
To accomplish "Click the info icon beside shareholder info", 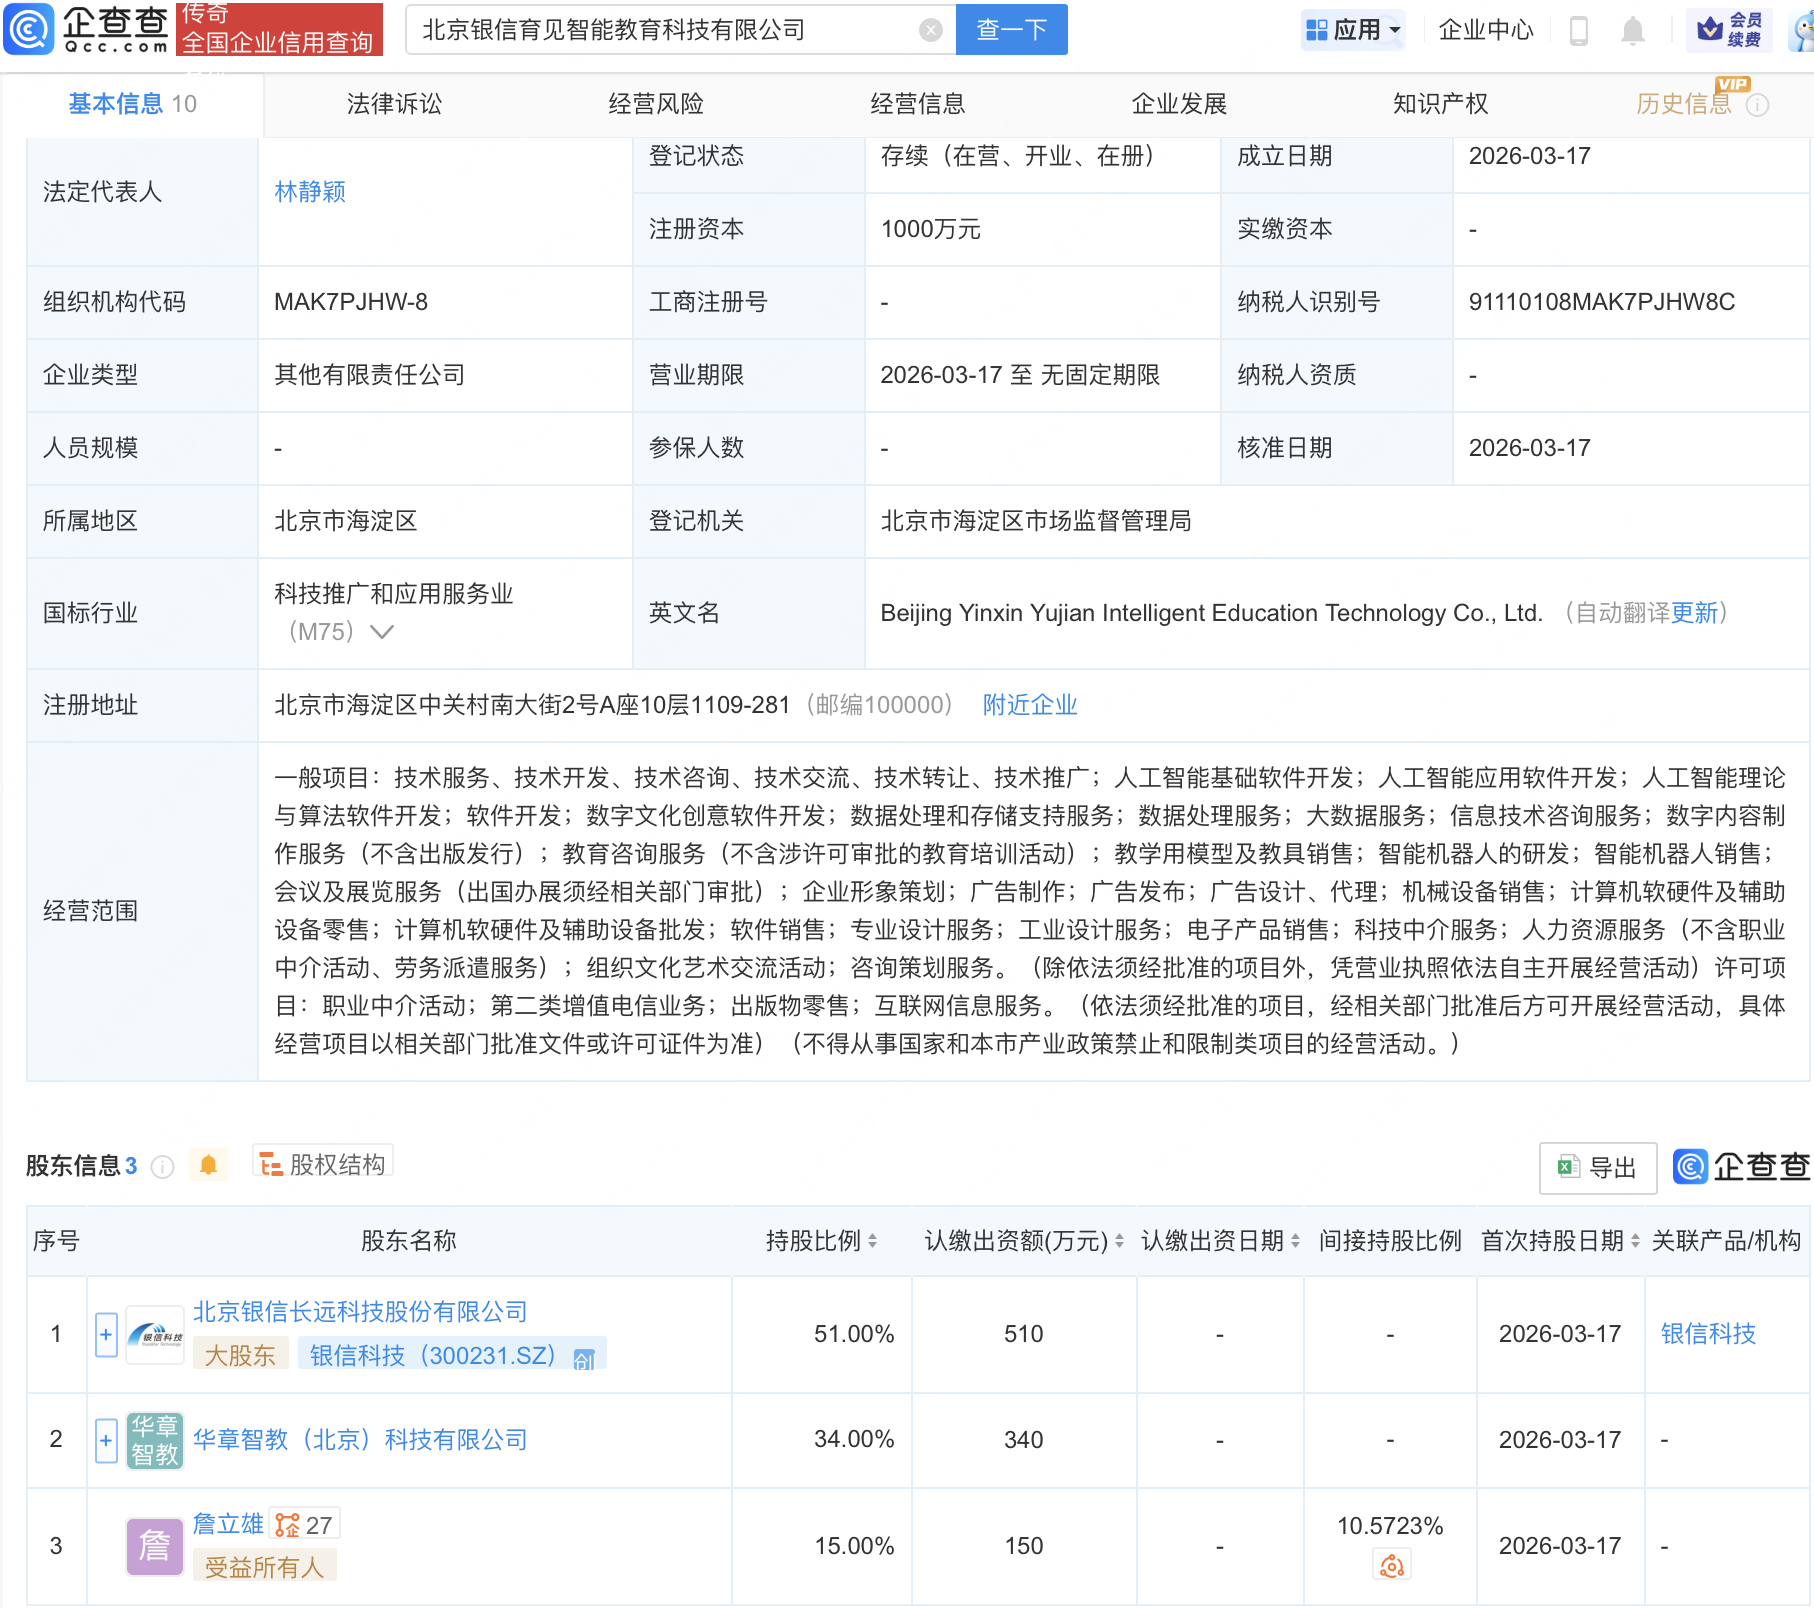I will click(x=162, y=1167).
